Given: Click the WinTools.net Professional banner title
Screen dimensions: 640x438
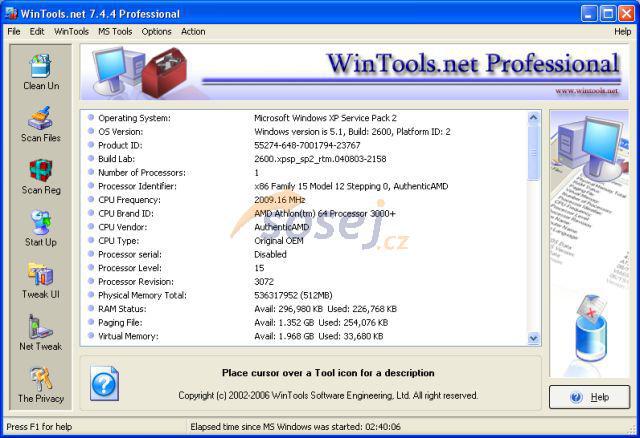Looking at the screenshot, I should point(473,63).
